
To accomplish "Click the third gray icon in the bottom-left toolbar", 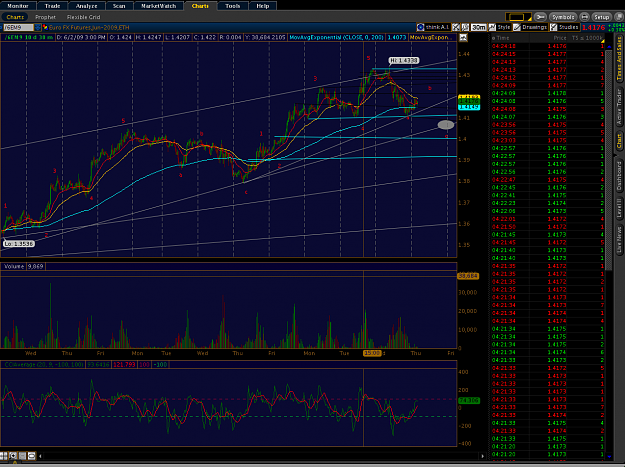I will point(22,455).
